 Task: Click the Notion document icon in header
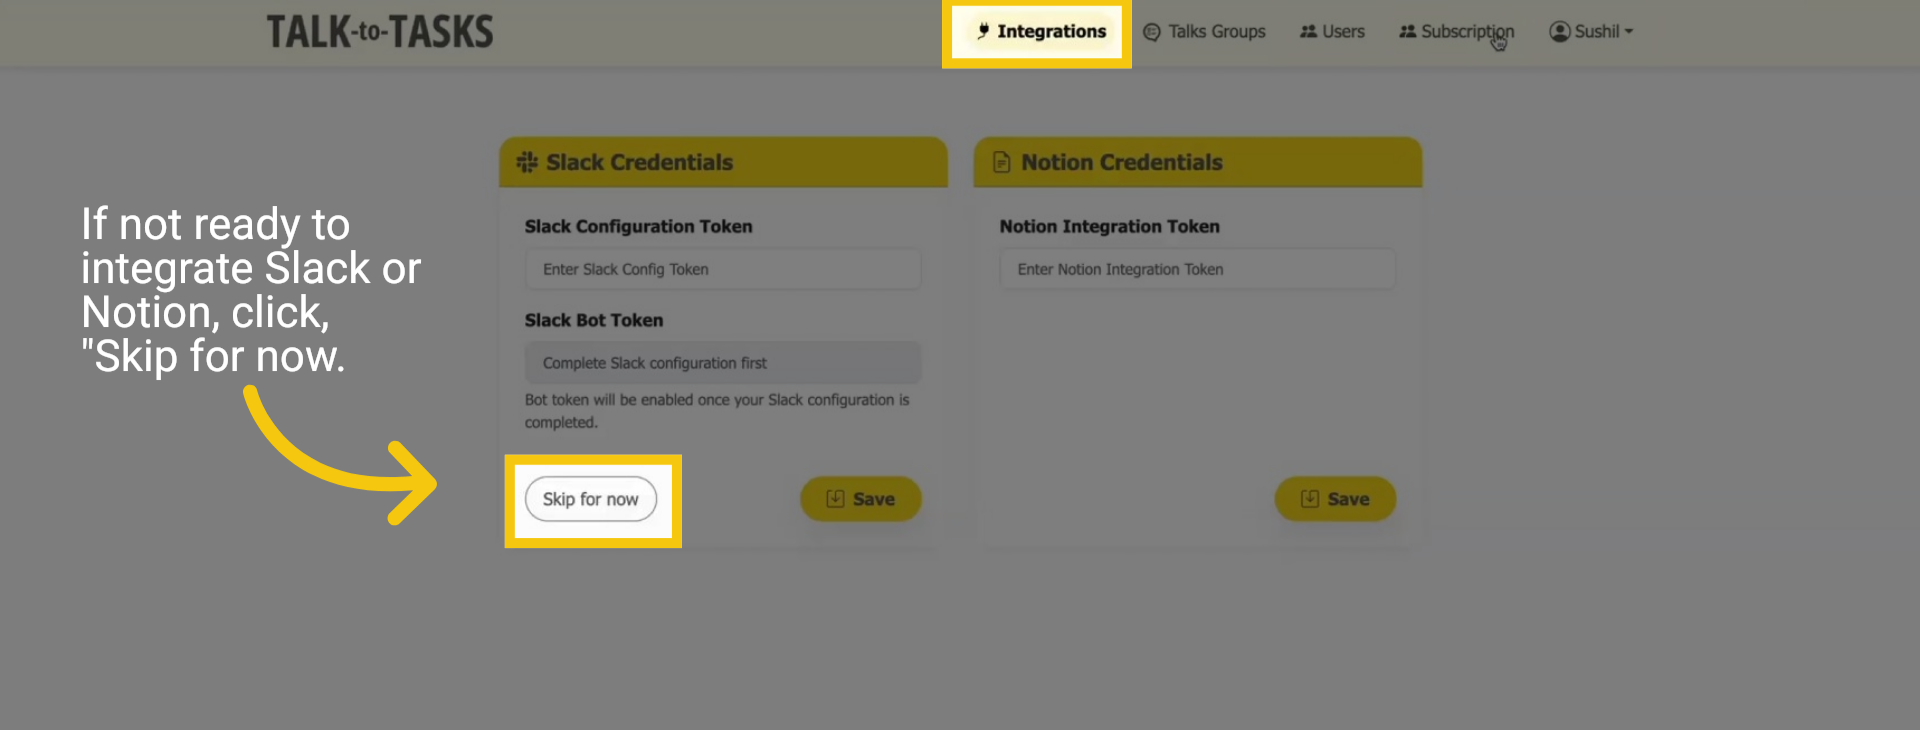[x=1001, y=162]
